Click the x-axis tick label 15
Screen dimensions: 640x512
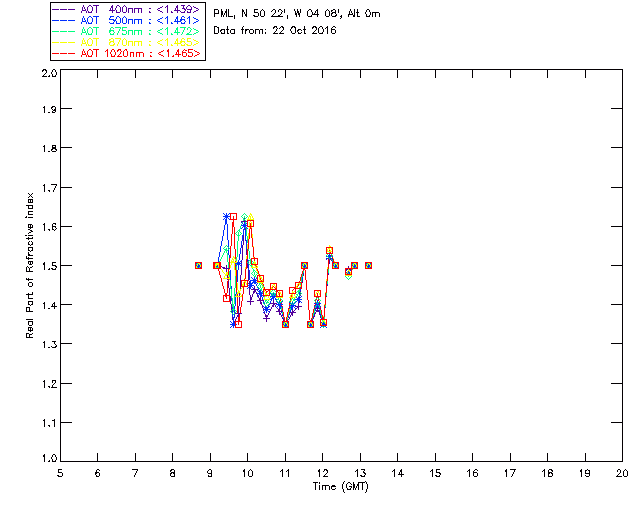pyautogui.click(x=435, y=473)
